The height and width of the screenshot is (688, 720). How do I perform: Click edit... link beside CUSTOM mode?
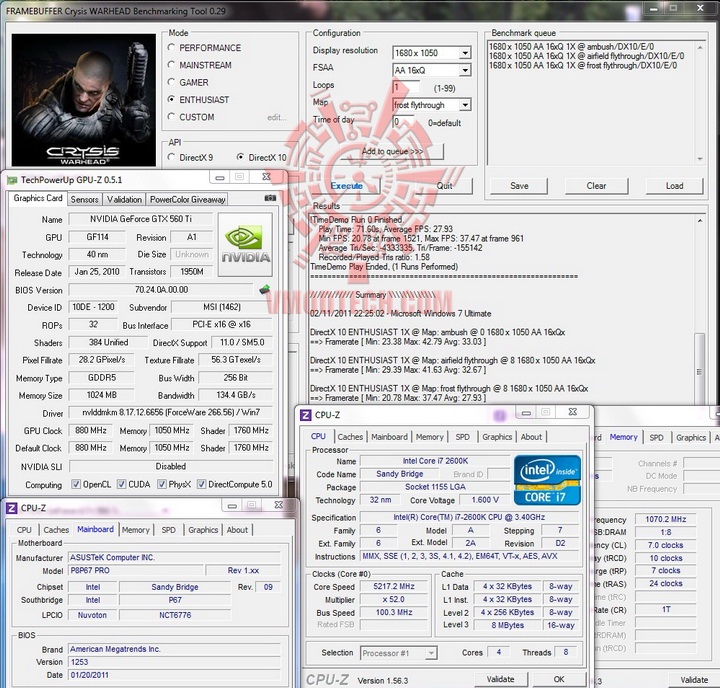[277, 117]
